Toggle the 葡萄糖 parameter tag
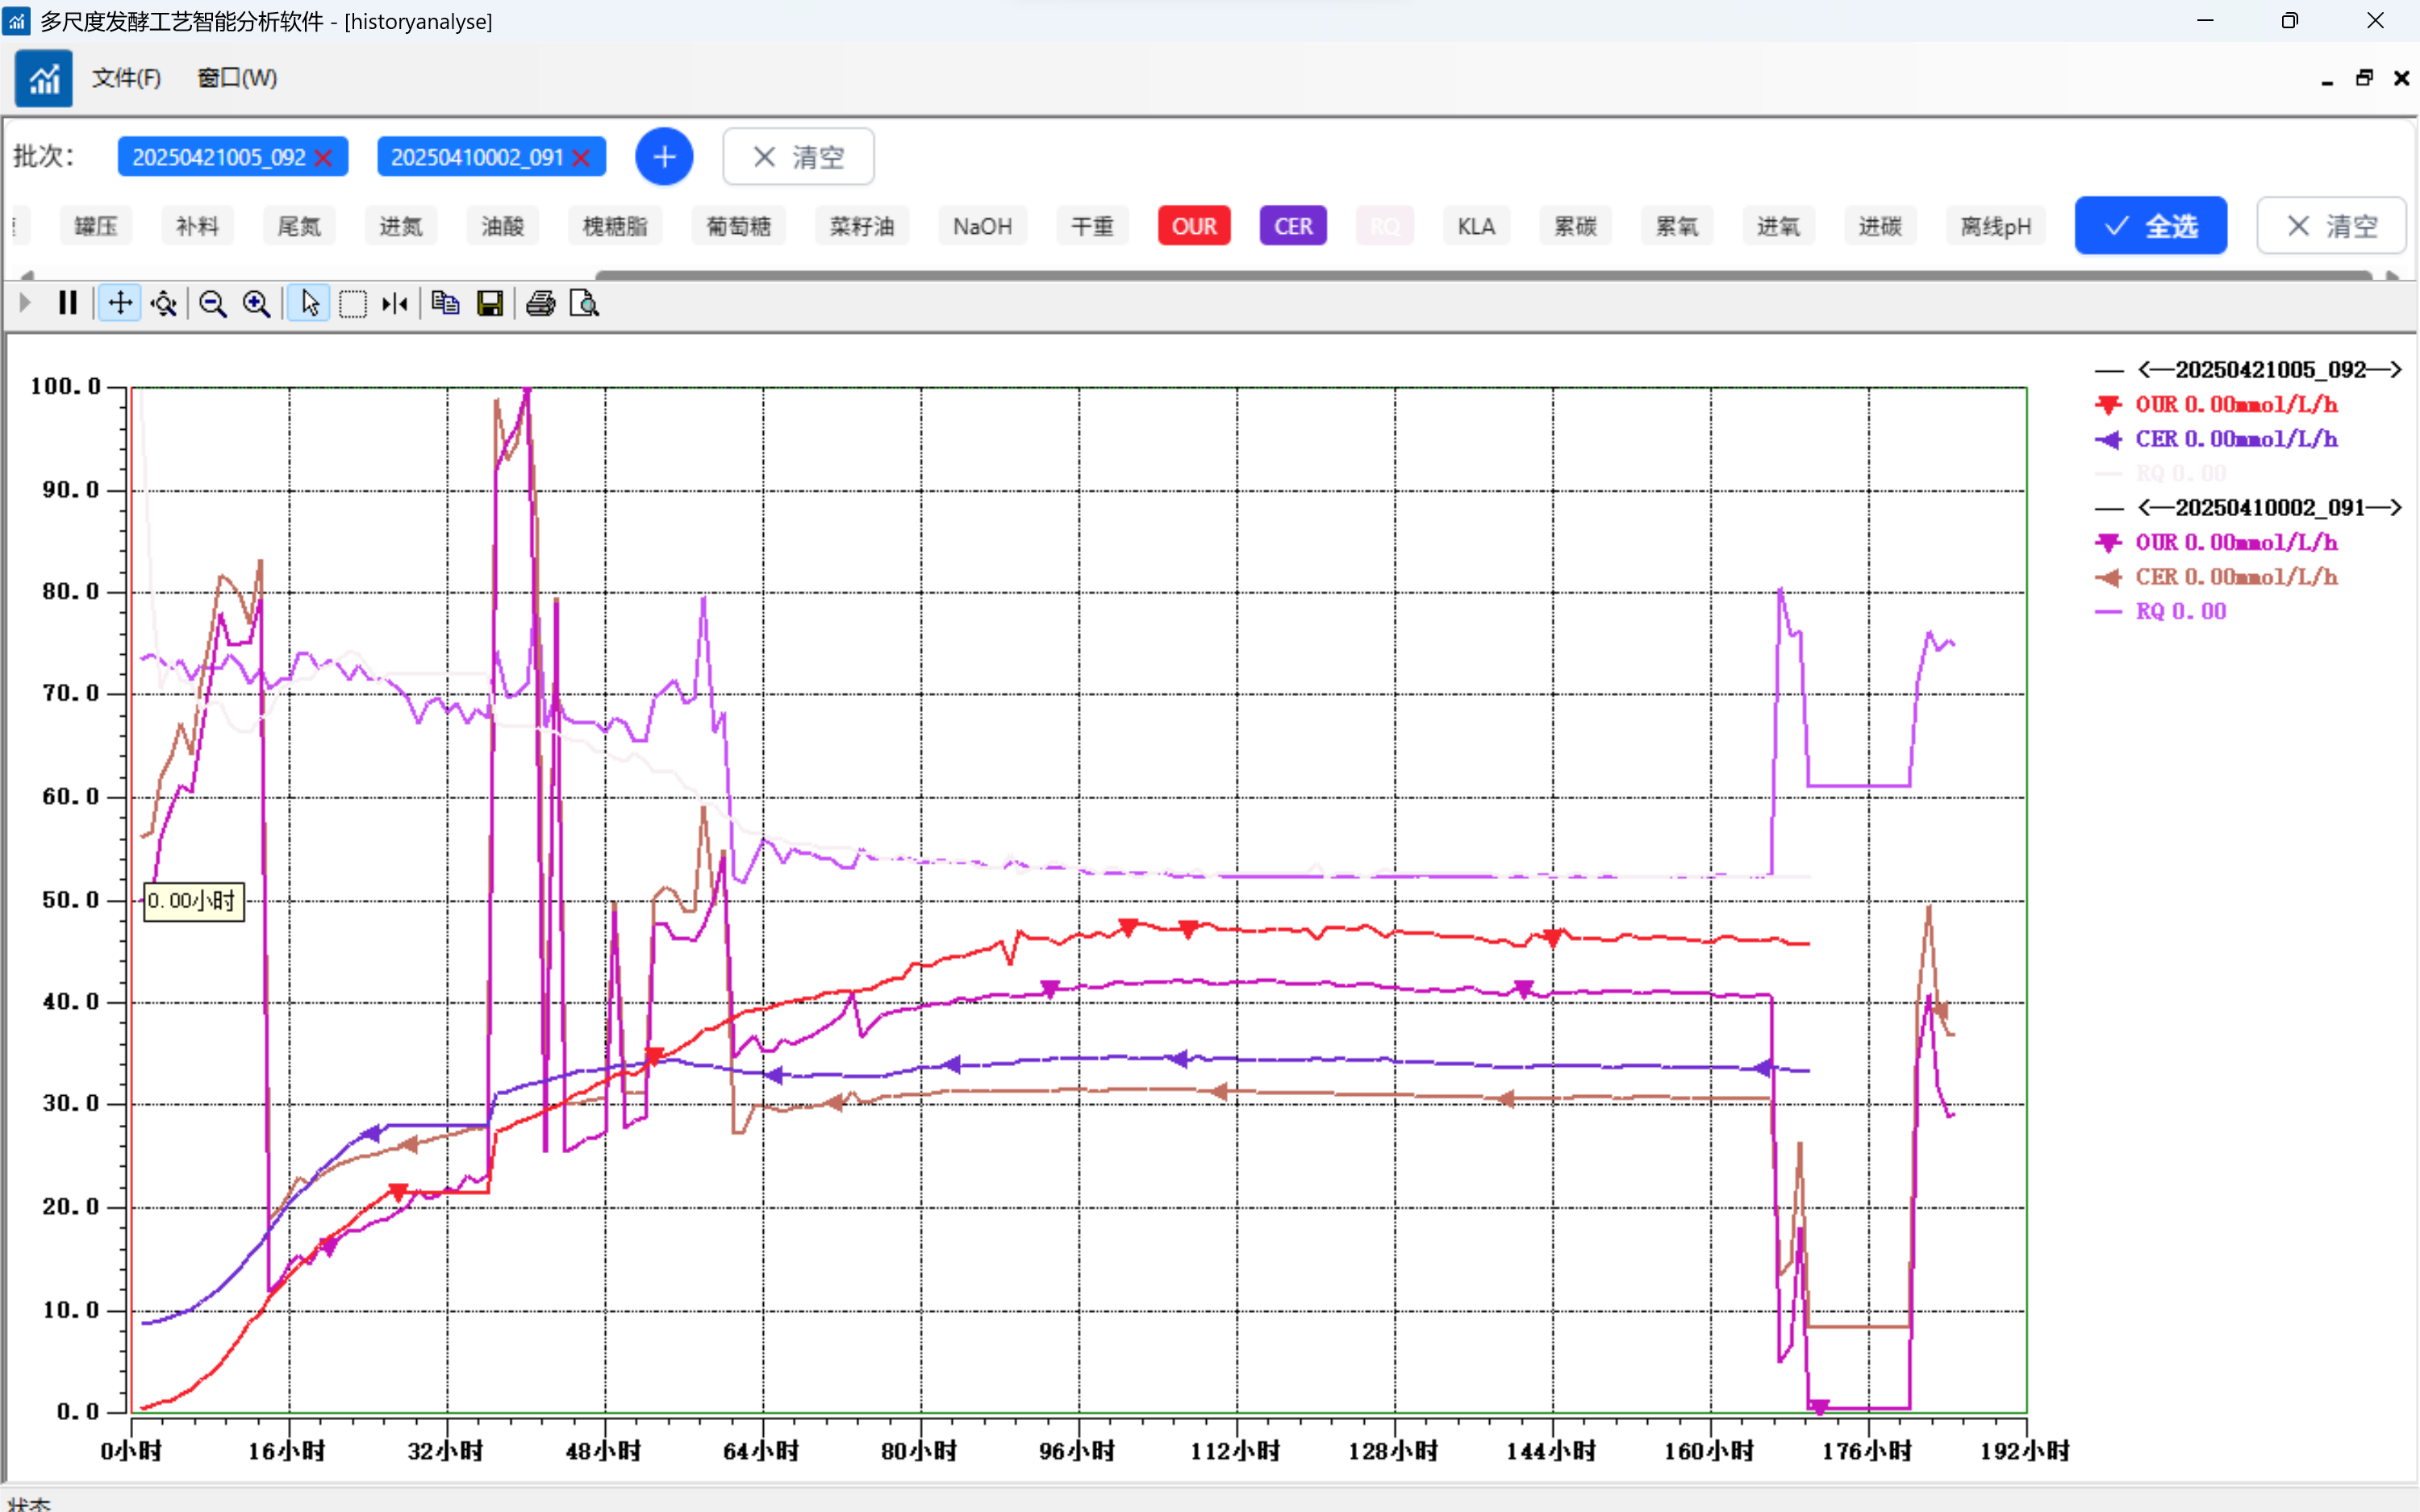 [x=739, y=226]
